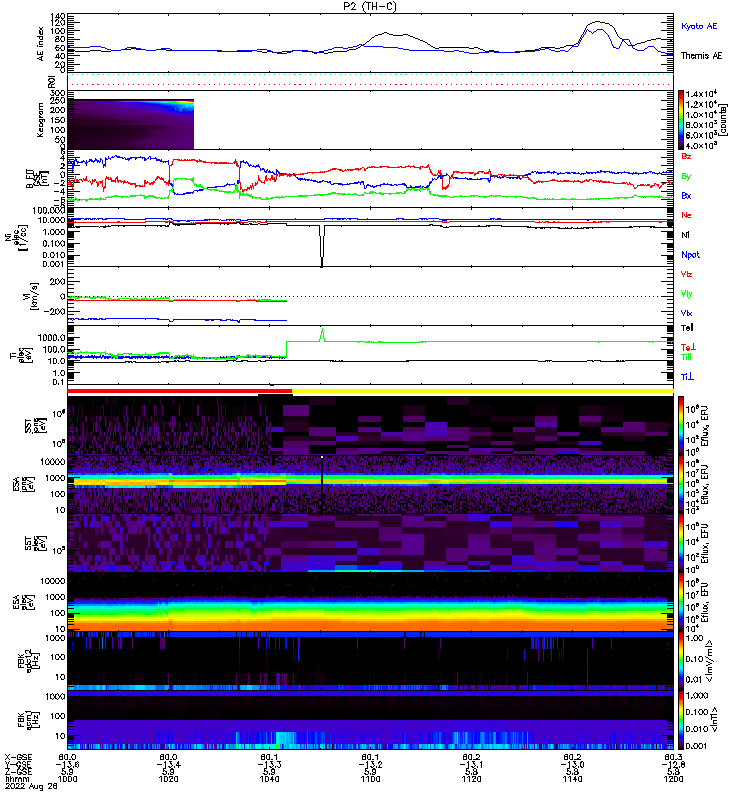Click the 1020 time axis tick label

[168, 779]
